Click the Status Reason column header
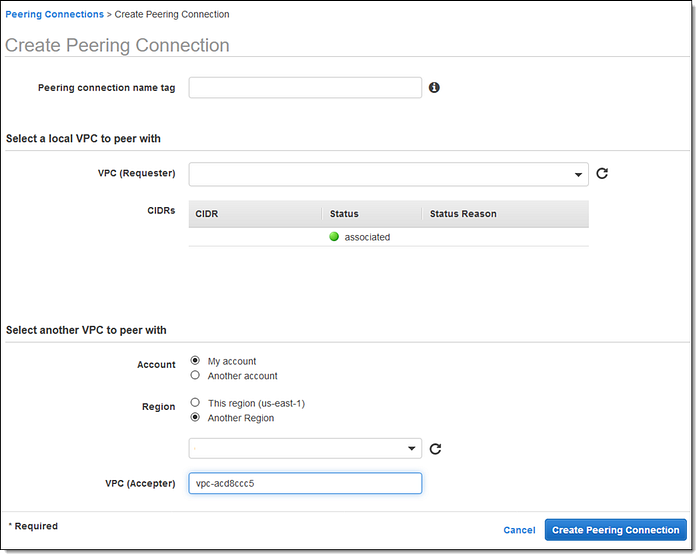 click(463, 214)
